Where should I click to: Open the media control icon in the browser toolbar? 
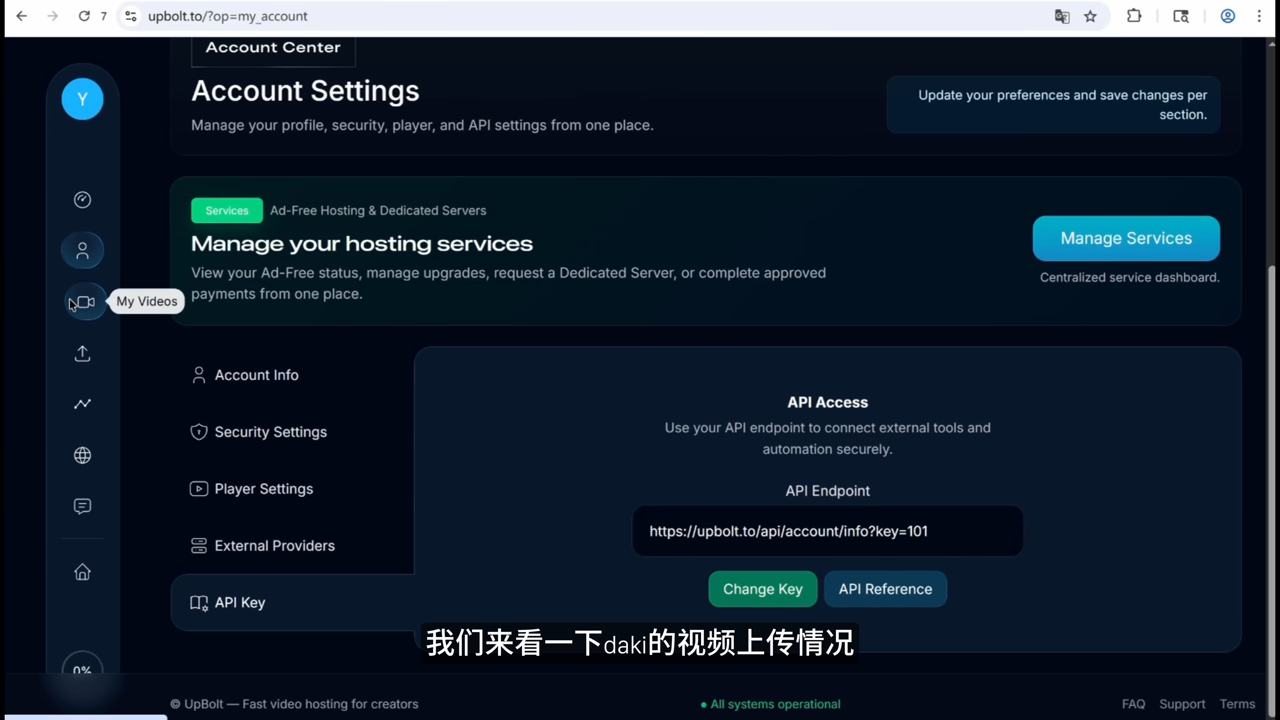coord(1181,16)
